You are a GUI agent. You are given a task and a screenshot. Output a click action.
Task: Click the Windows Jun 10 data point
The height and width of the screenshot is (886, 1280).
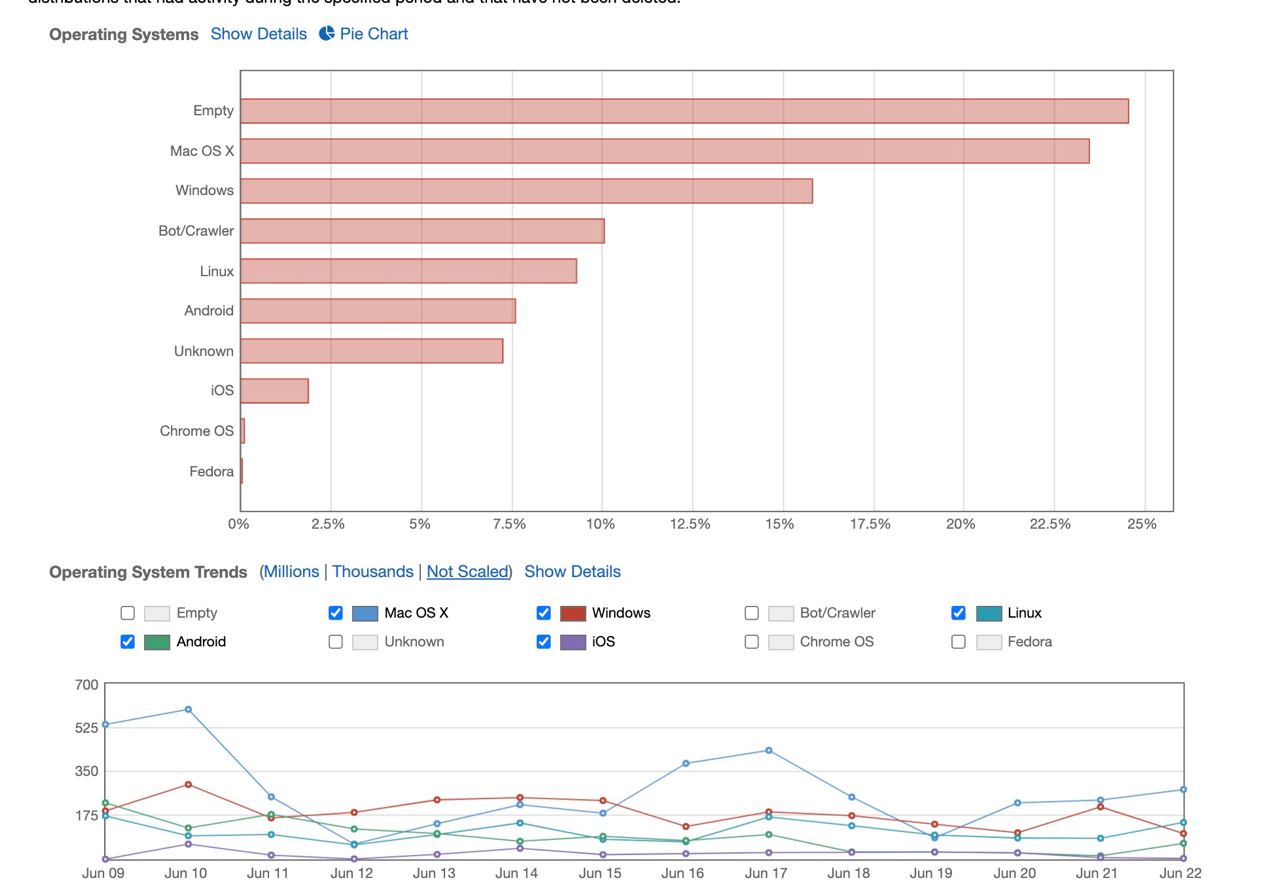(x=188, y=785)
